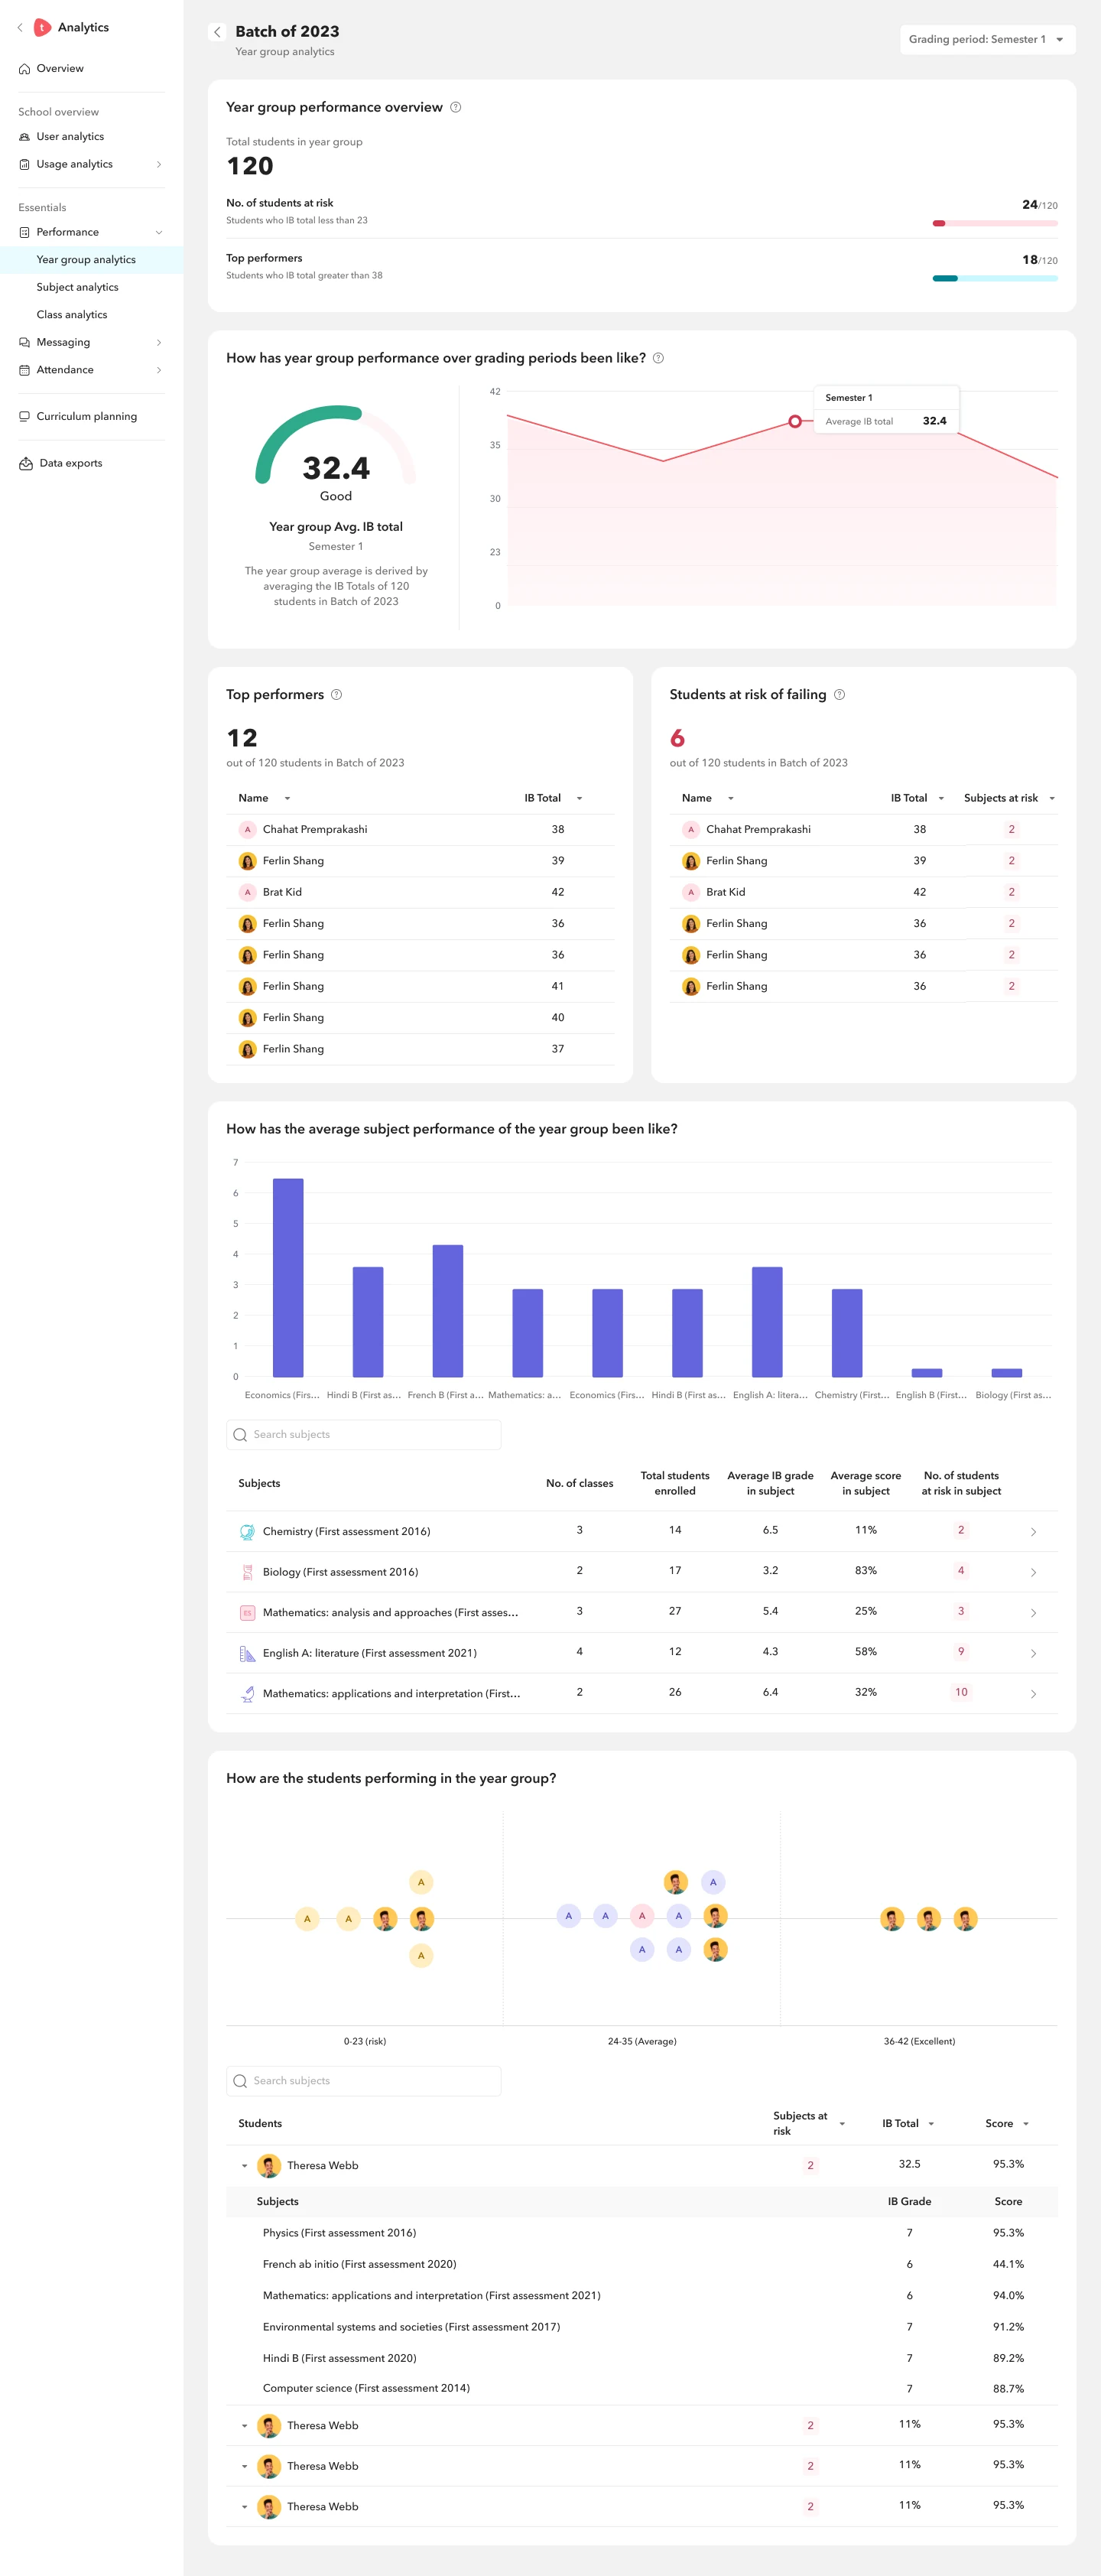Click the Chemistry subject icon in the subjects table

click(247, 1531)
